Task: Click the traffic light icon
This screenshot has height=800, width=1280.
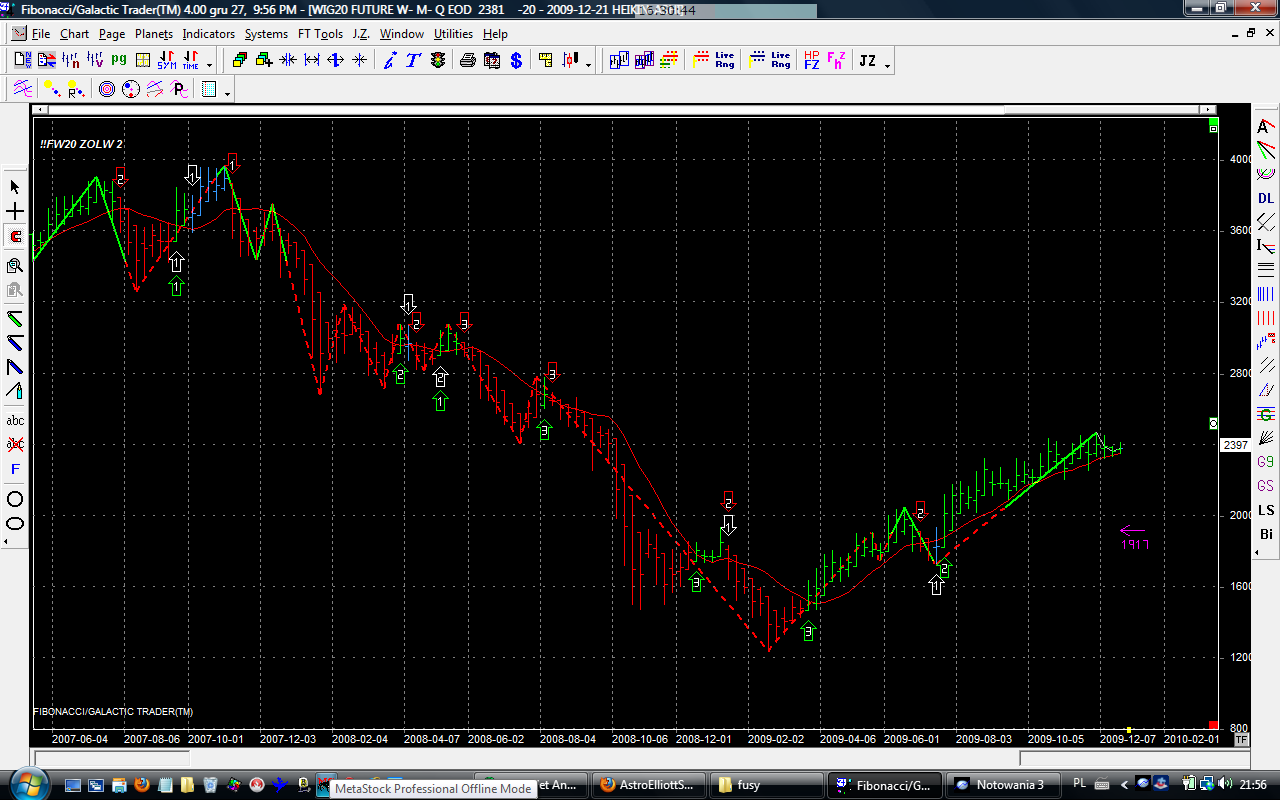Action: pos(438,61)
